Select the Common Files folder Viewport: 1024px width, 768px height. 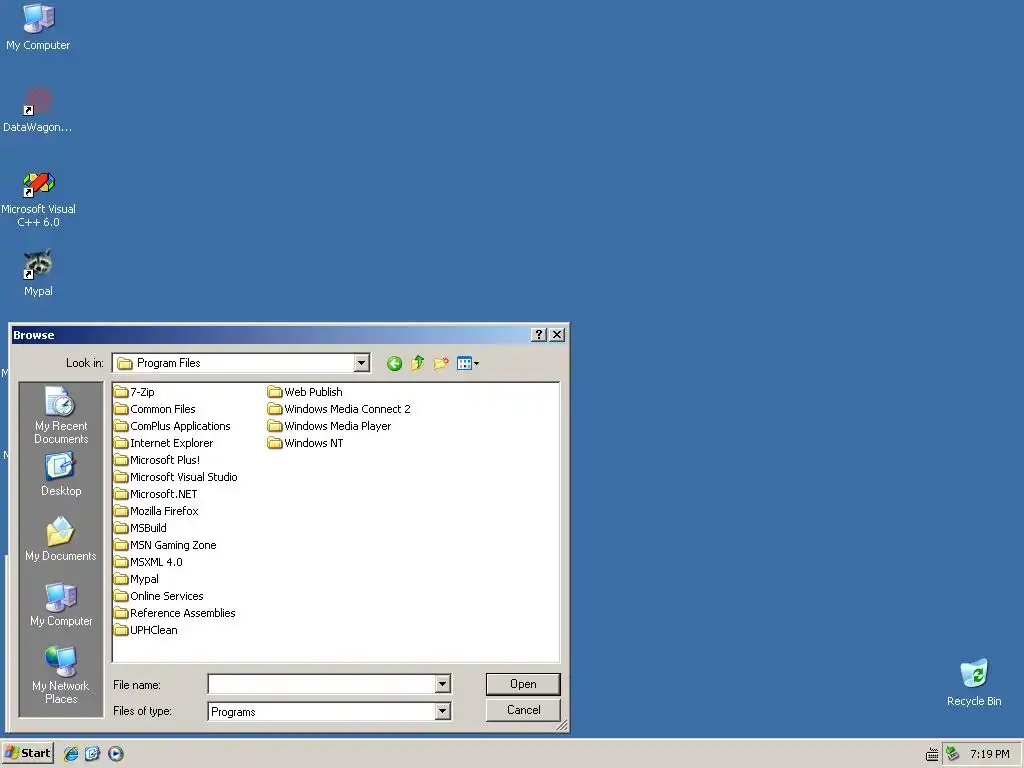pos(155,409)
